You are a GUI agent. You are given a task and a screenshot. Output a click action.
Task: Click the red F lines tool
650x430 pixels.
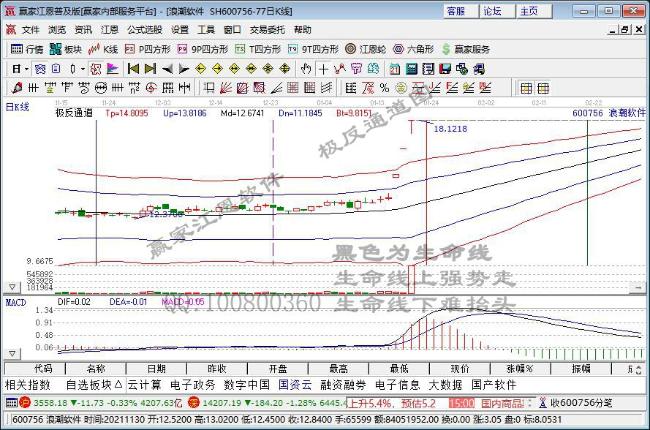[451, 88]
